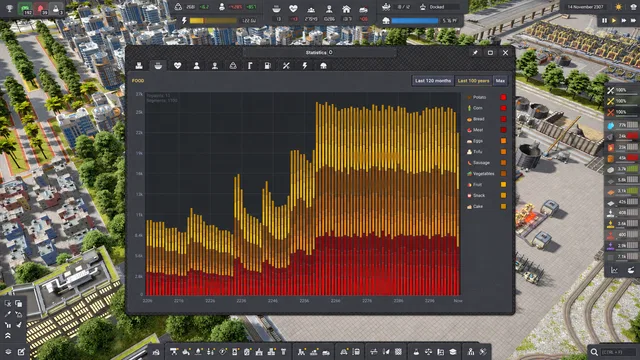The height and width of the screenshot is (360, 640).
Task: Select the eyedropper clone tool
Action: pyautogui.click(x=8, y=314)
